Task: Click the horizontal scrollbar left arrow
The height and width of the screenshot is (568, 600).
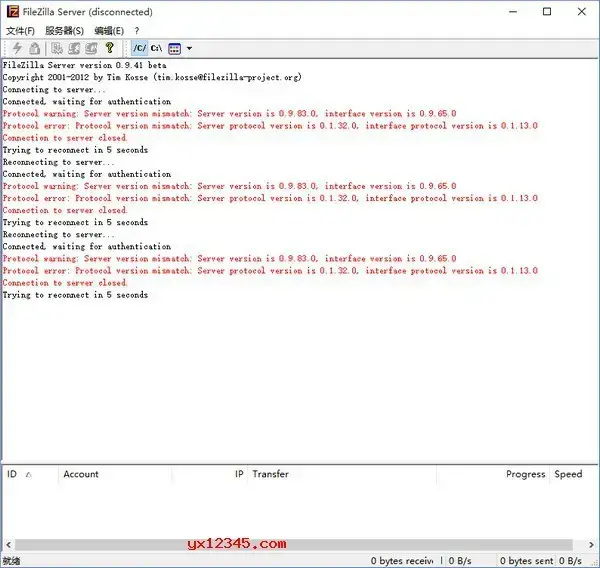Action: click(8, 544)
